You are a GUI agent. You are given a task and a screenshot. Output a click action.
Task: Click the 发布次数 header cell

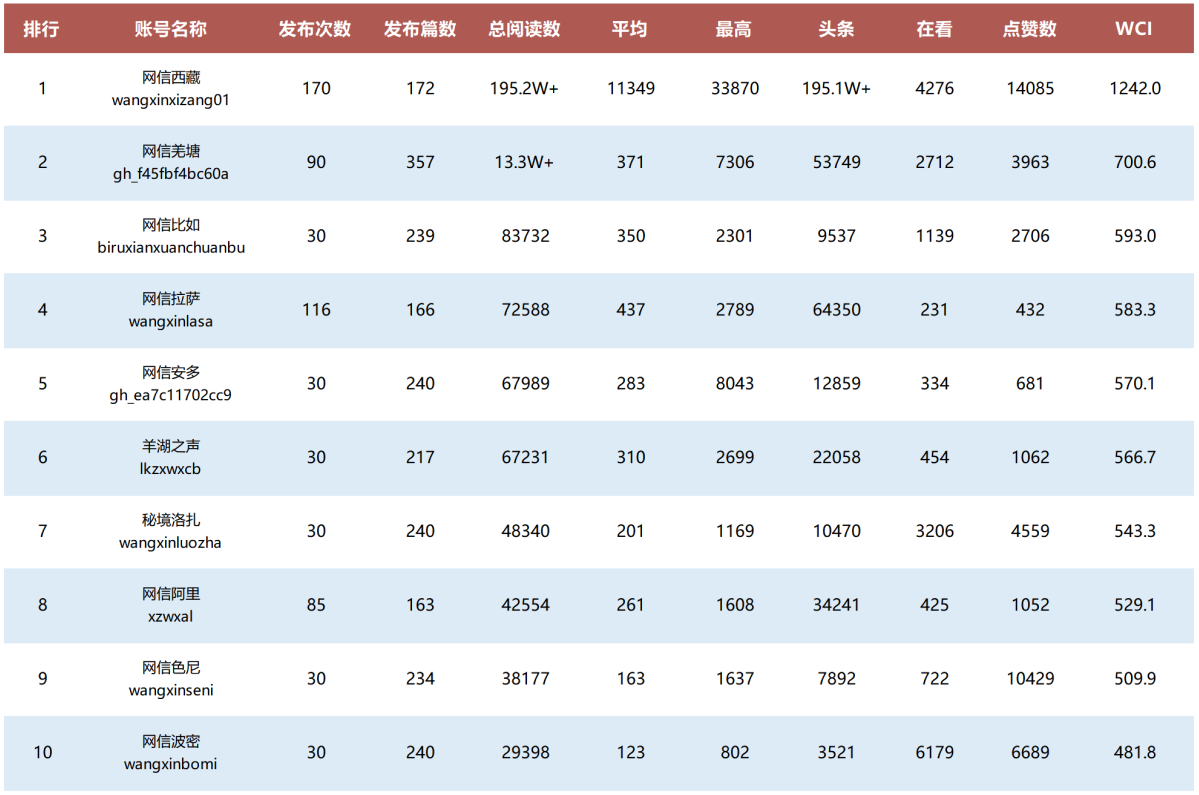314,29
